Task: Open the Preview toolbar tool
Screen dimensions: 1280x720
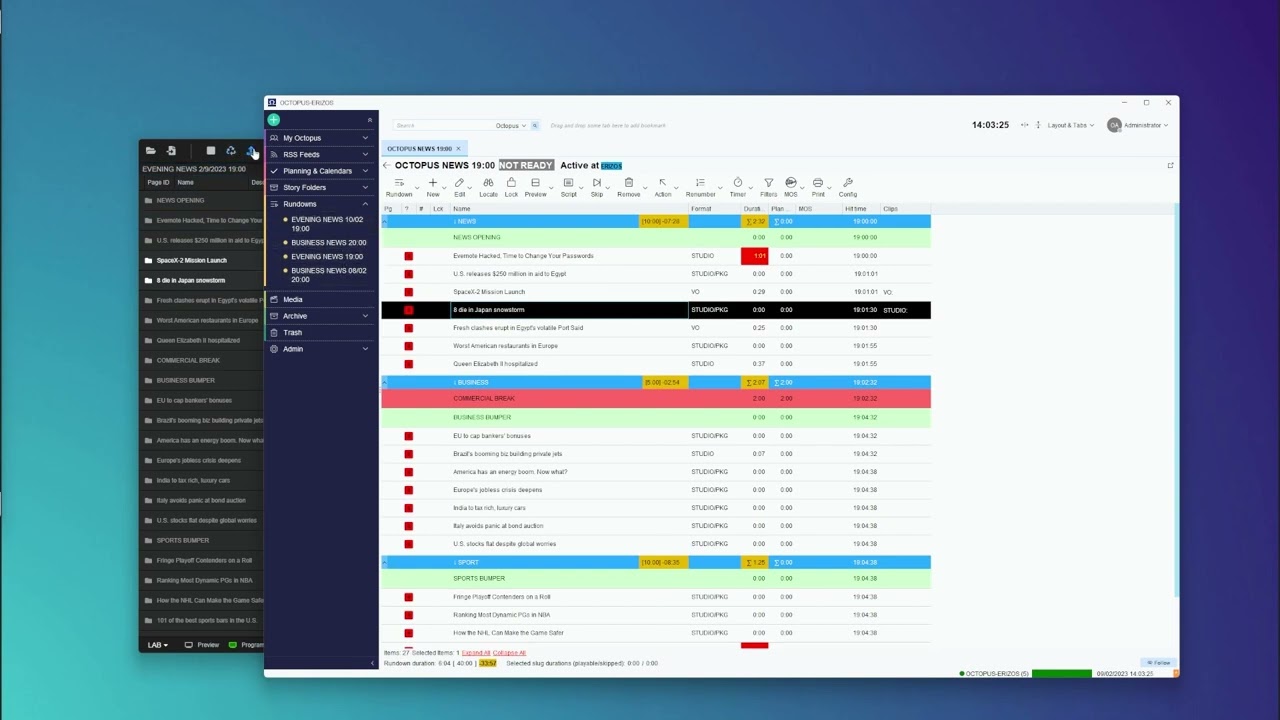Action: (535, 187)
